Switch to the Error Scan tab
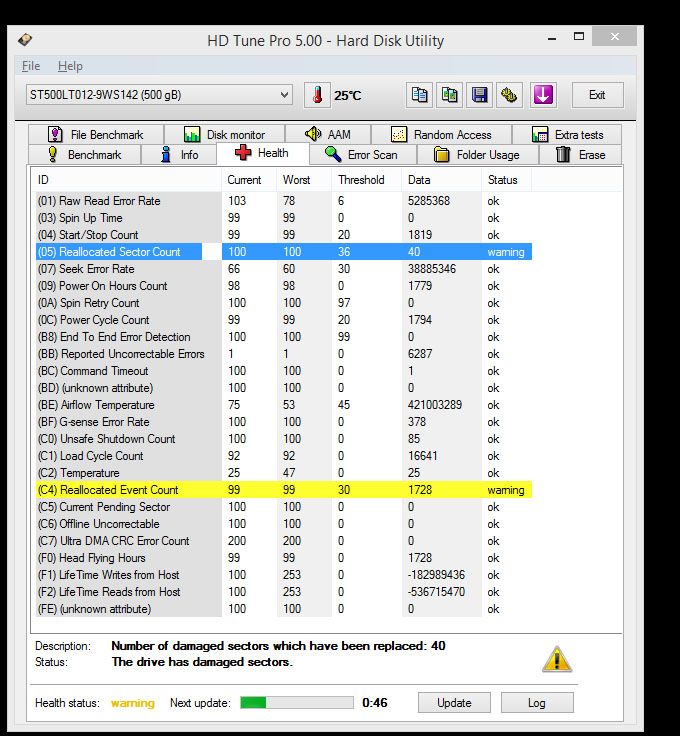The image size is (680, 736). [363, 154]
